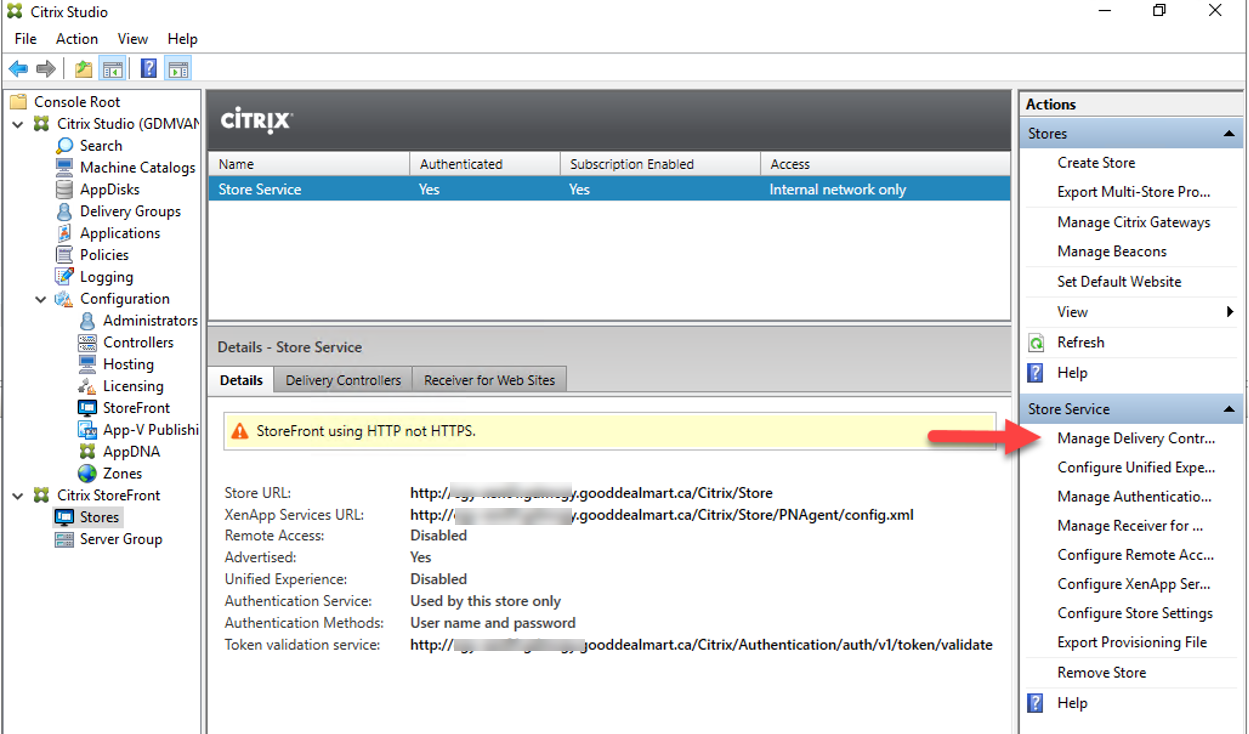This screenshot has height=734, width=1249.
Task: Open the Receiver for Web Sites tab
Action: [x=489, y=380]
